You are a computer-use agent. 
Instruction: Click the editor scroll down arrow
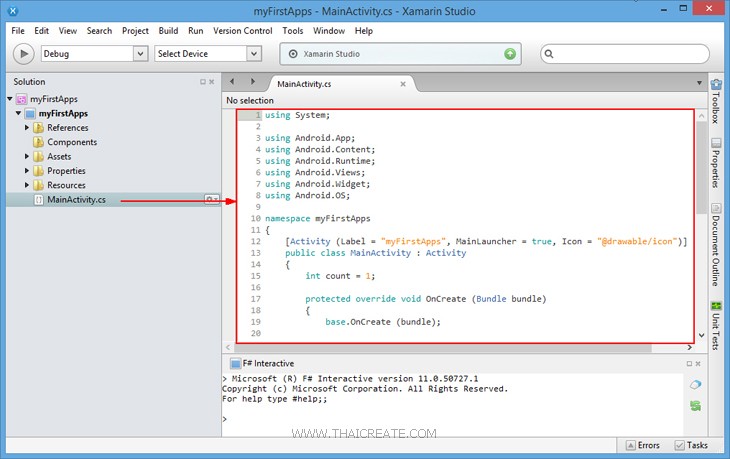(x=702, y=335)
